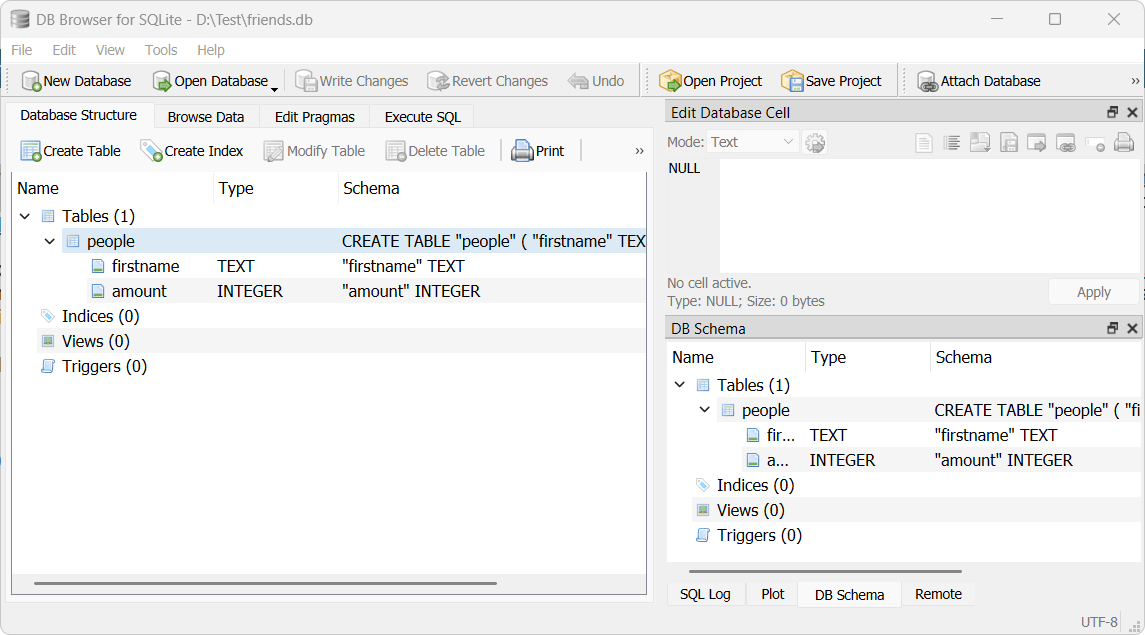1145x635 pixels.
Task: Click the cell editor text area
Action: click(x=930, y=215)
